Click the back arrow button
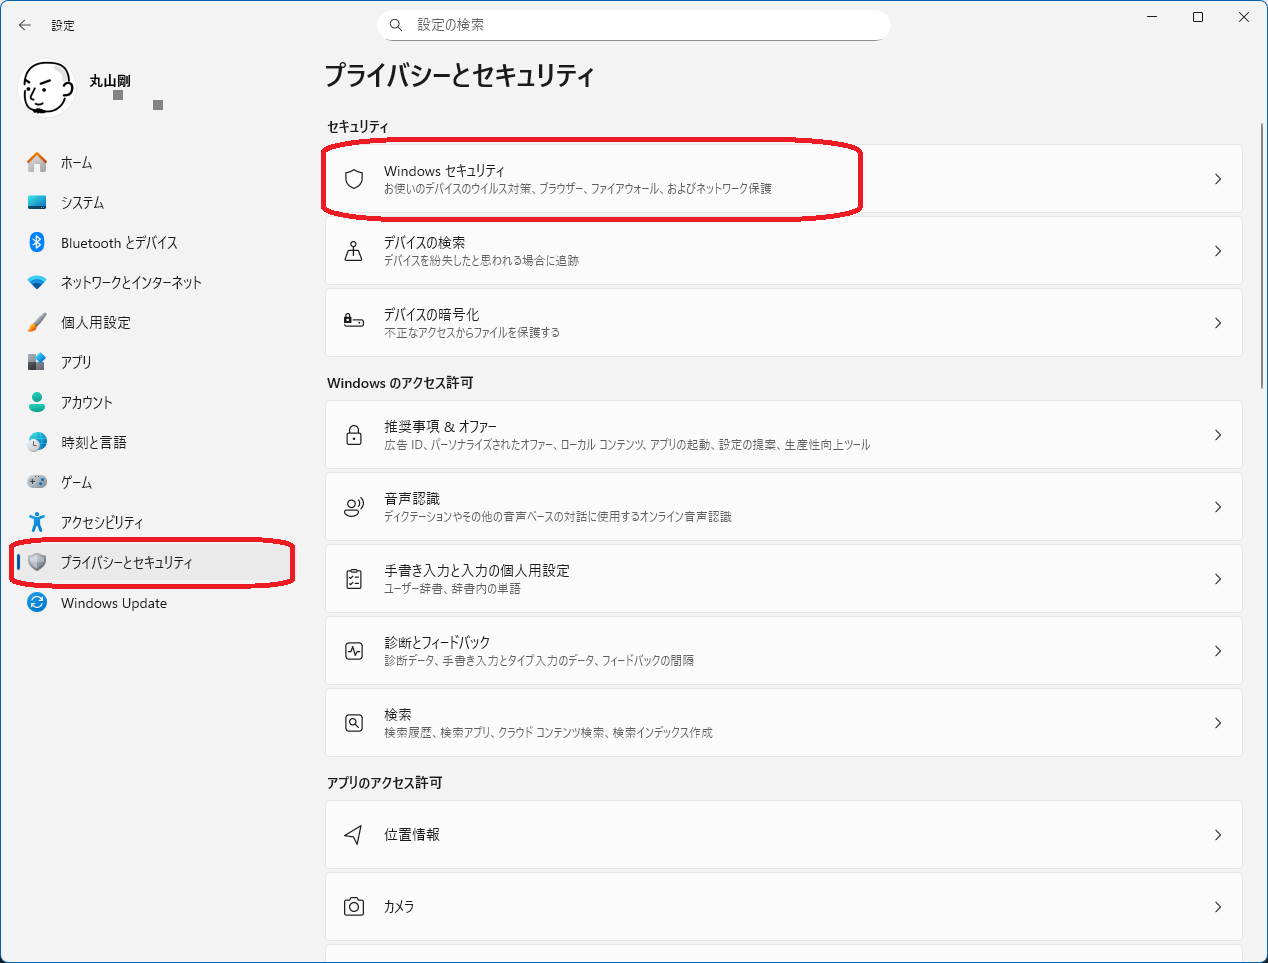The width and height of the screenshot is (1268, 963). pyautogui.click(x=24, y=25)
